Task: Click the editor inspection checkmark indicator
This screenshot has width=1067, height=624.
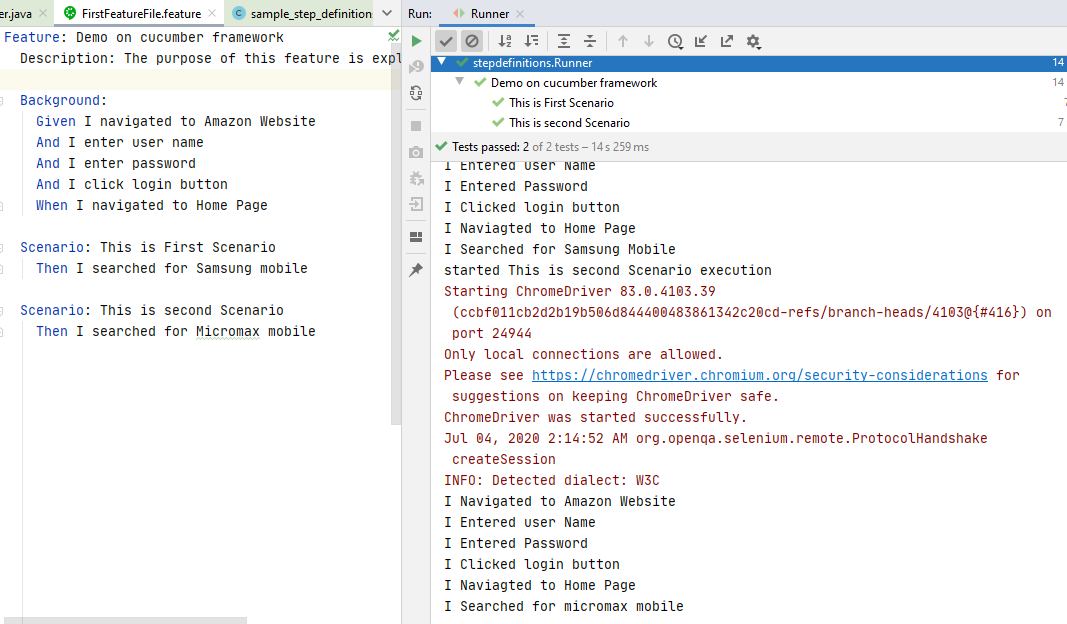Action: coord(393,35)
